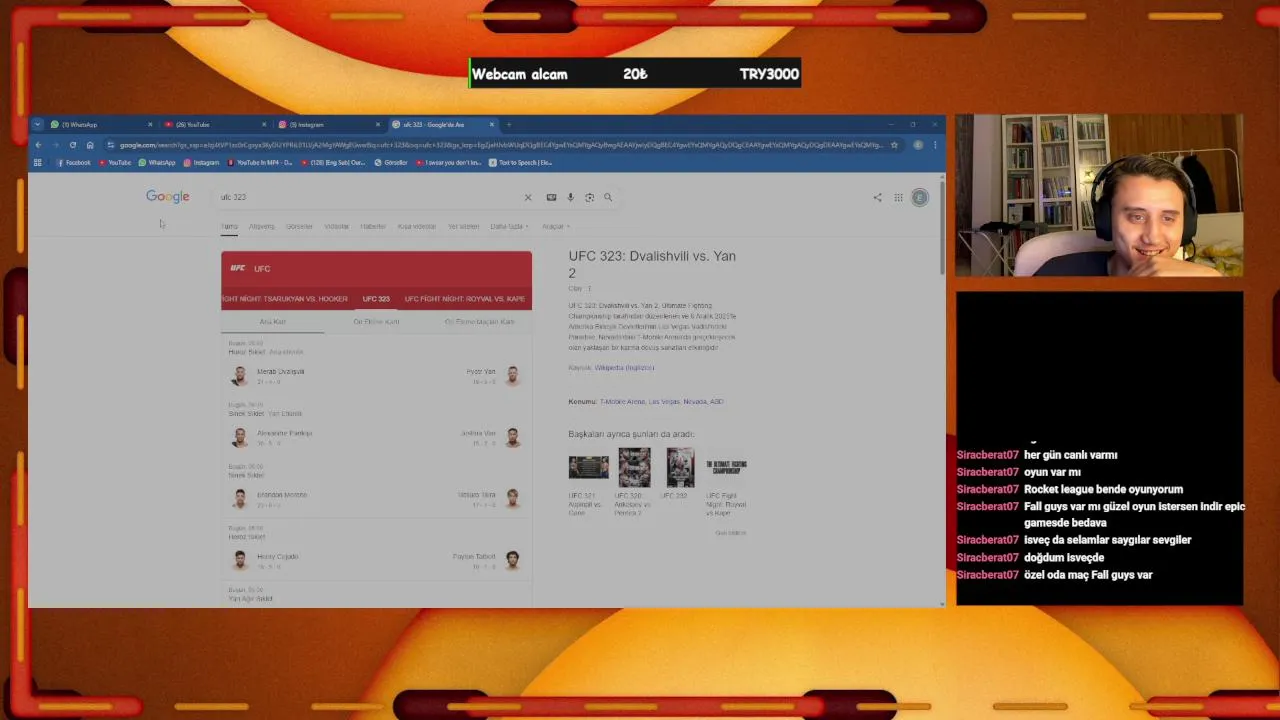The height and width of the screenshot is (720, 1280).
Task: Select Fight Night Tsarukyan vs. Hooker event
Action: click(285, 299)
